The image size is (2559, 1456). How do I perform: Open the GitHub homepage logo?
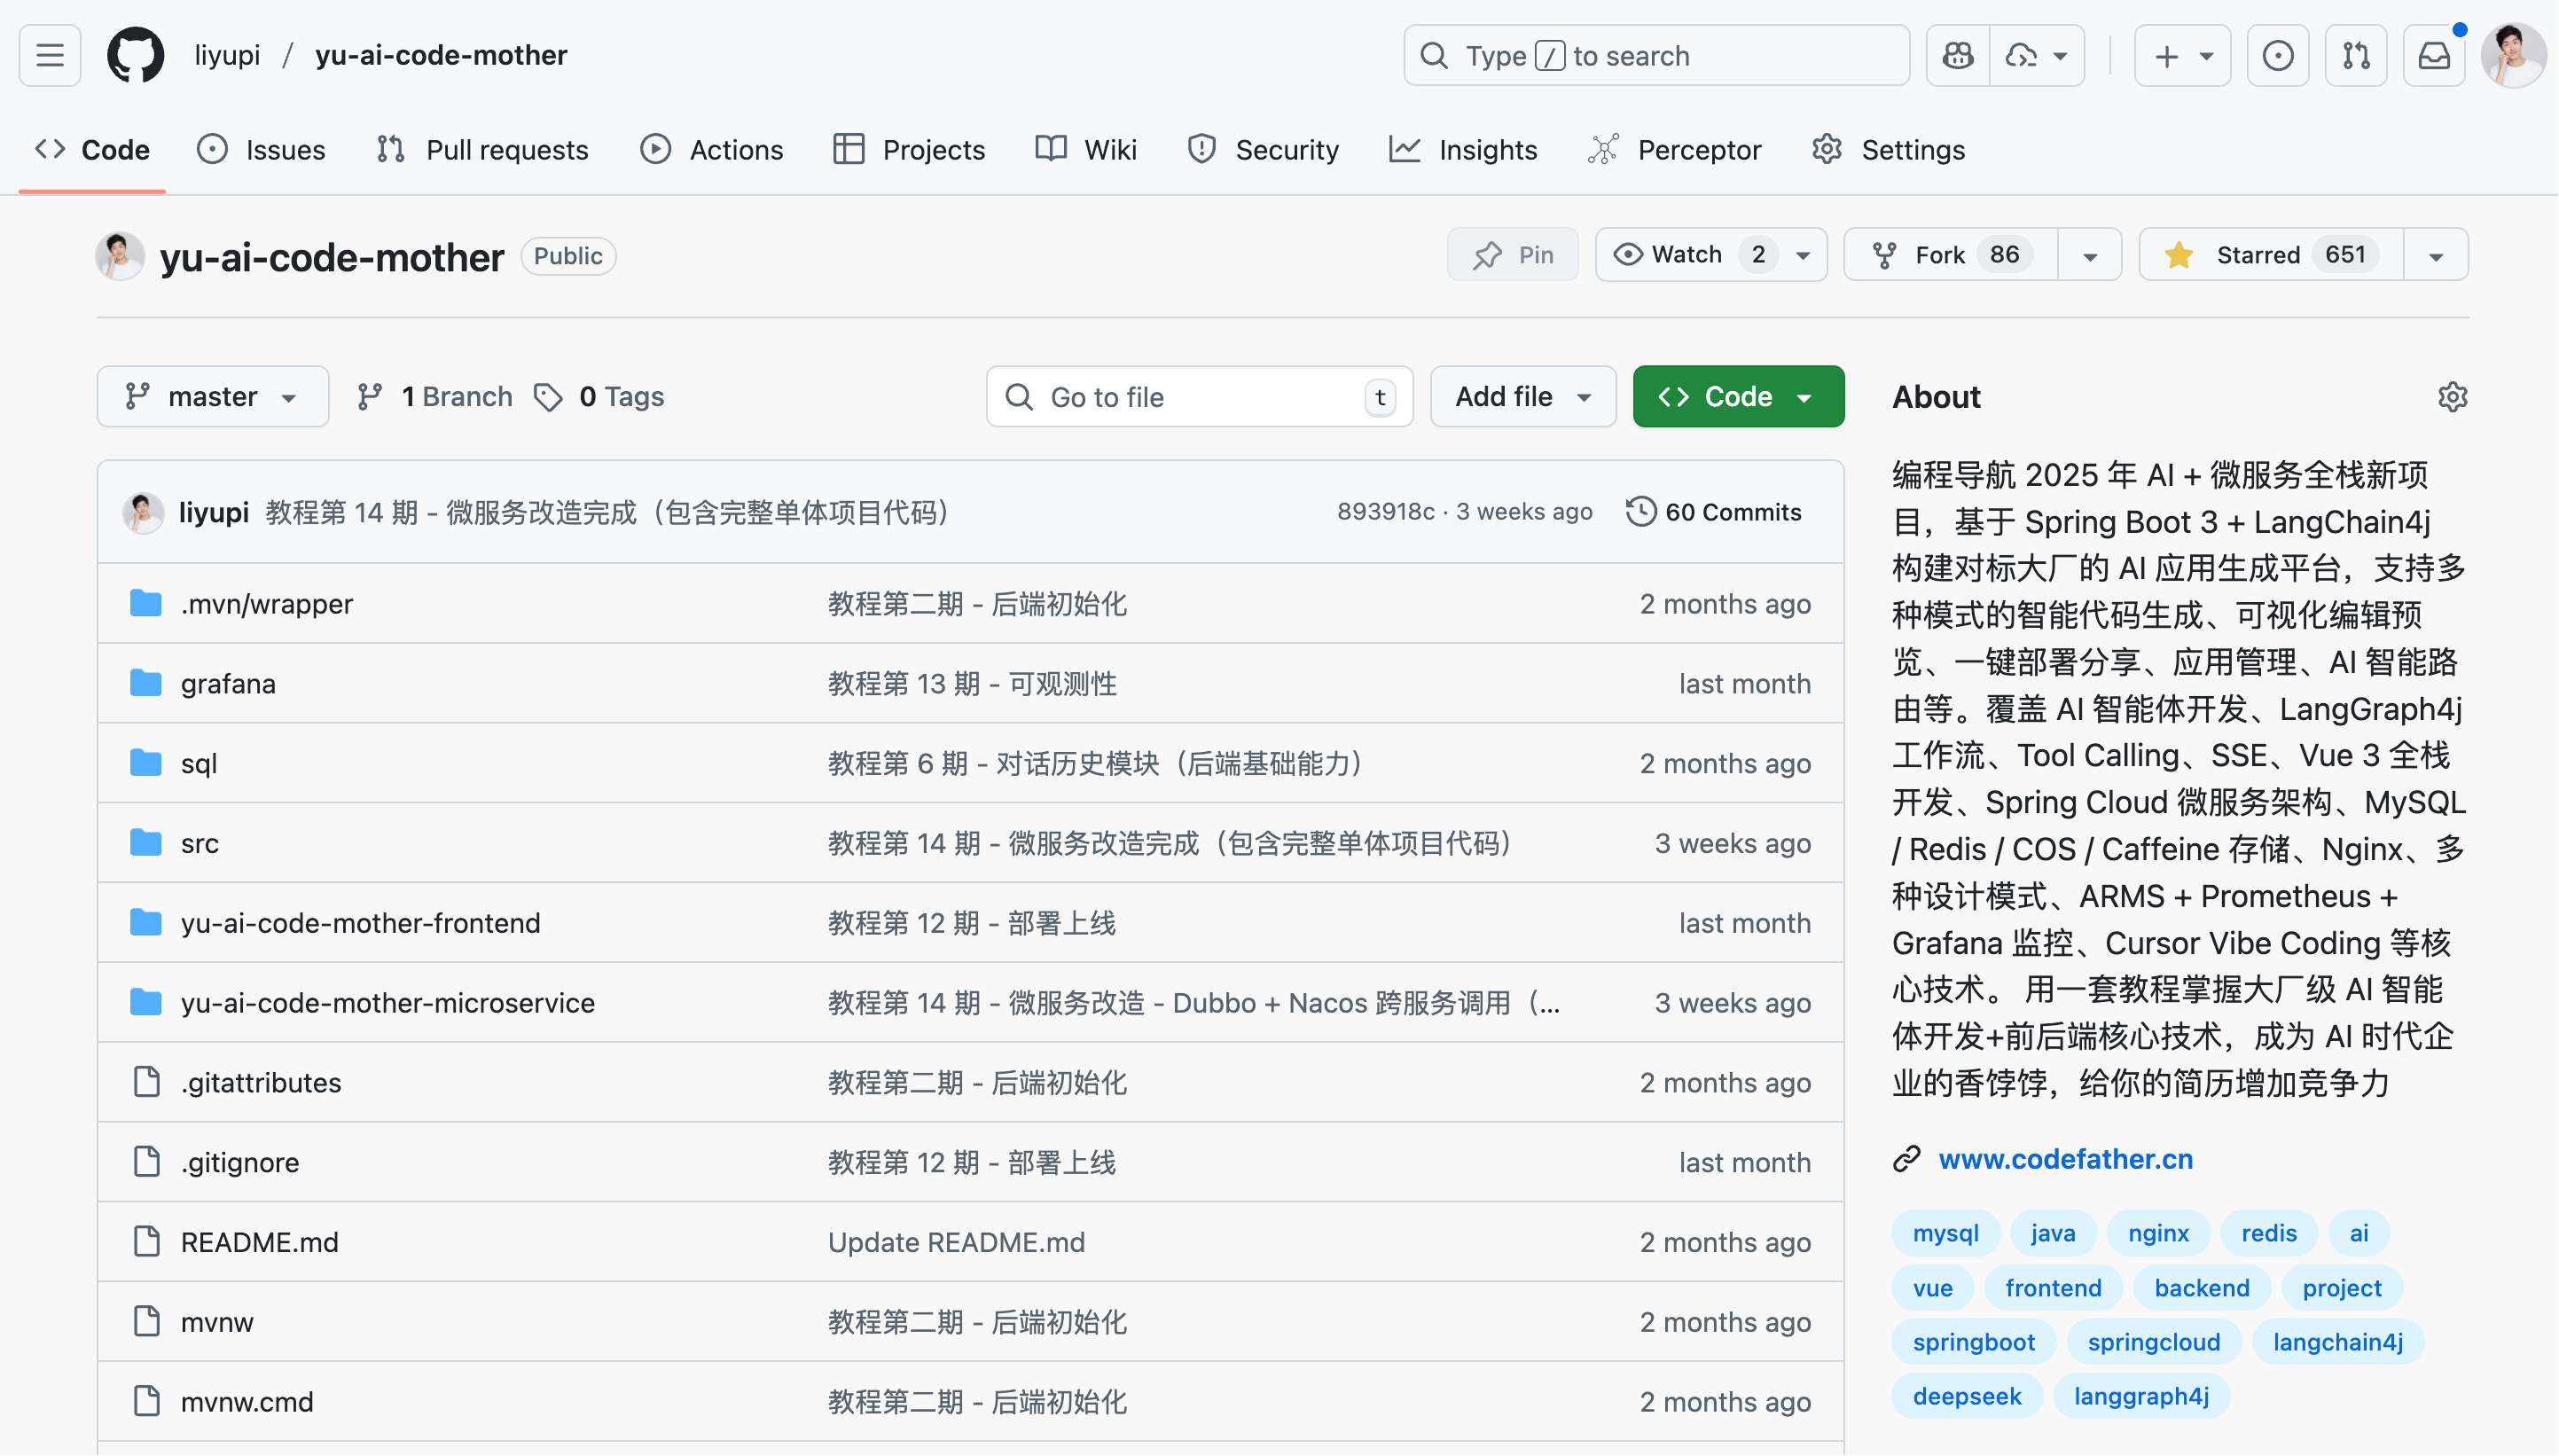(x=135, y=55)
